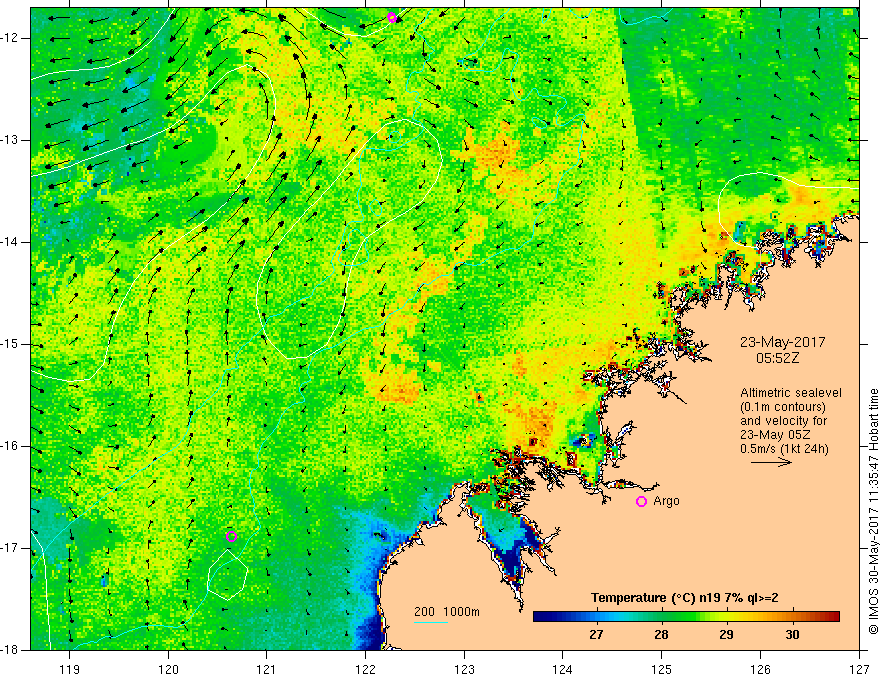This screenshot has width=880, height=680.
Task: Click 'Altimetric sealevel' caption text
Action: point(791,393)
